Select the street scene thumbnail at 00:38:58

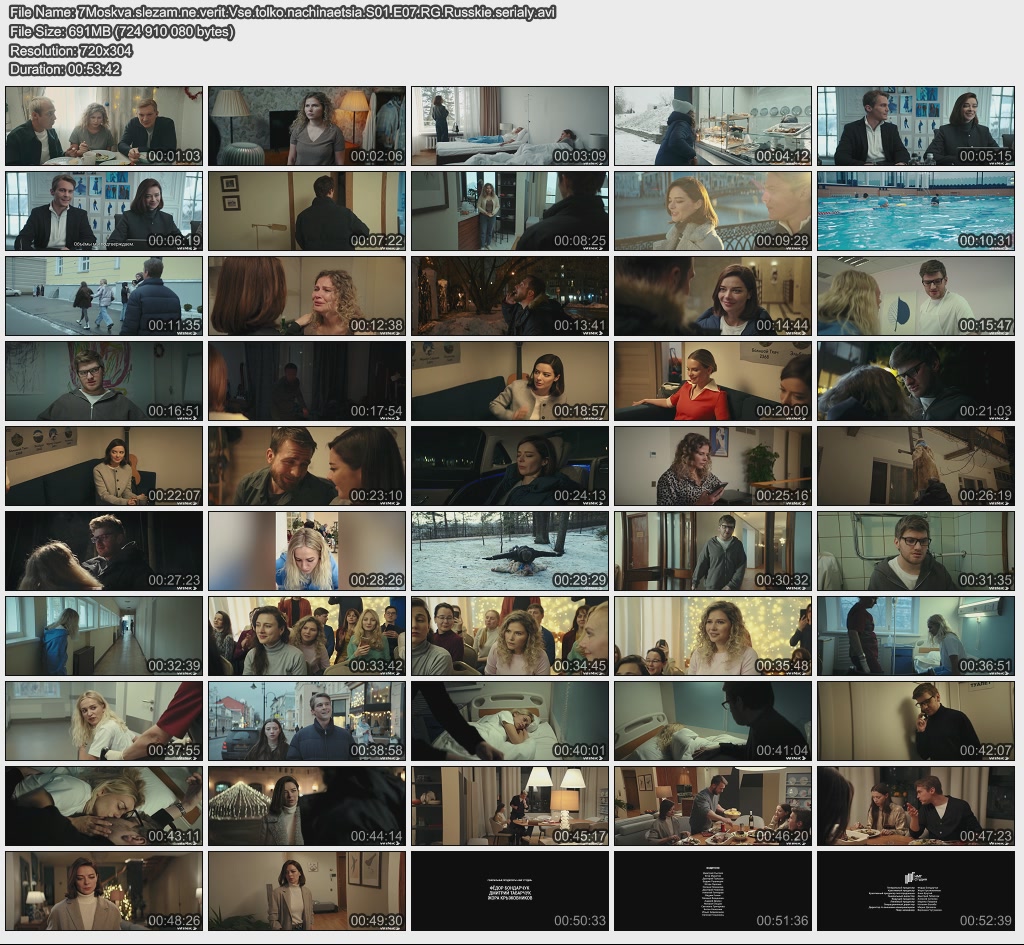pyautogui.click(x=307, y=721)
